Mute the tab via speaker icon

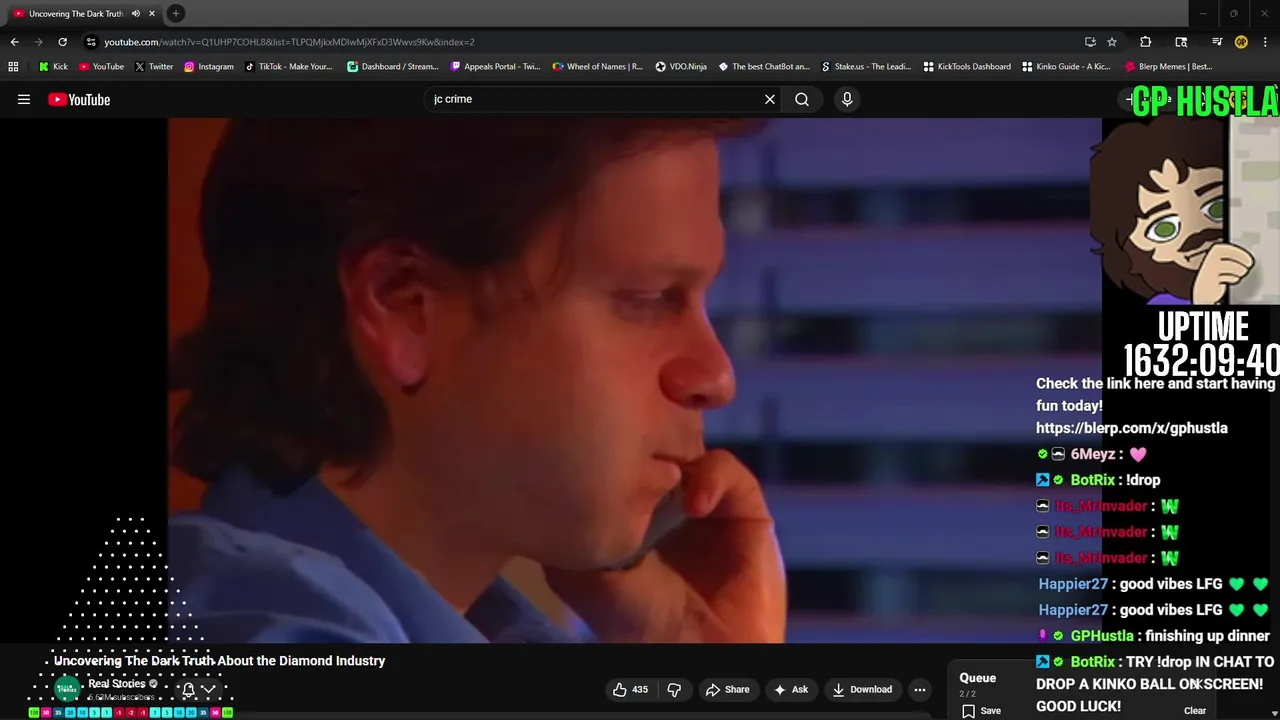point(135,14)
